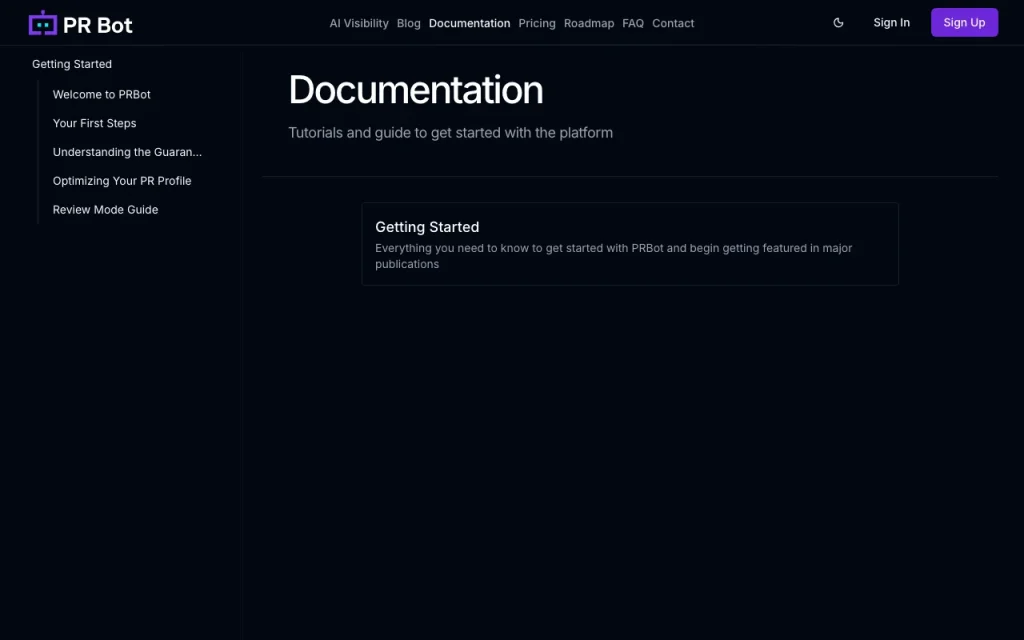Image resolution: width=1024 pixels, height=640 pixels.
Task: Toggle dark mode with the moon icon
Action: point(839,23)
